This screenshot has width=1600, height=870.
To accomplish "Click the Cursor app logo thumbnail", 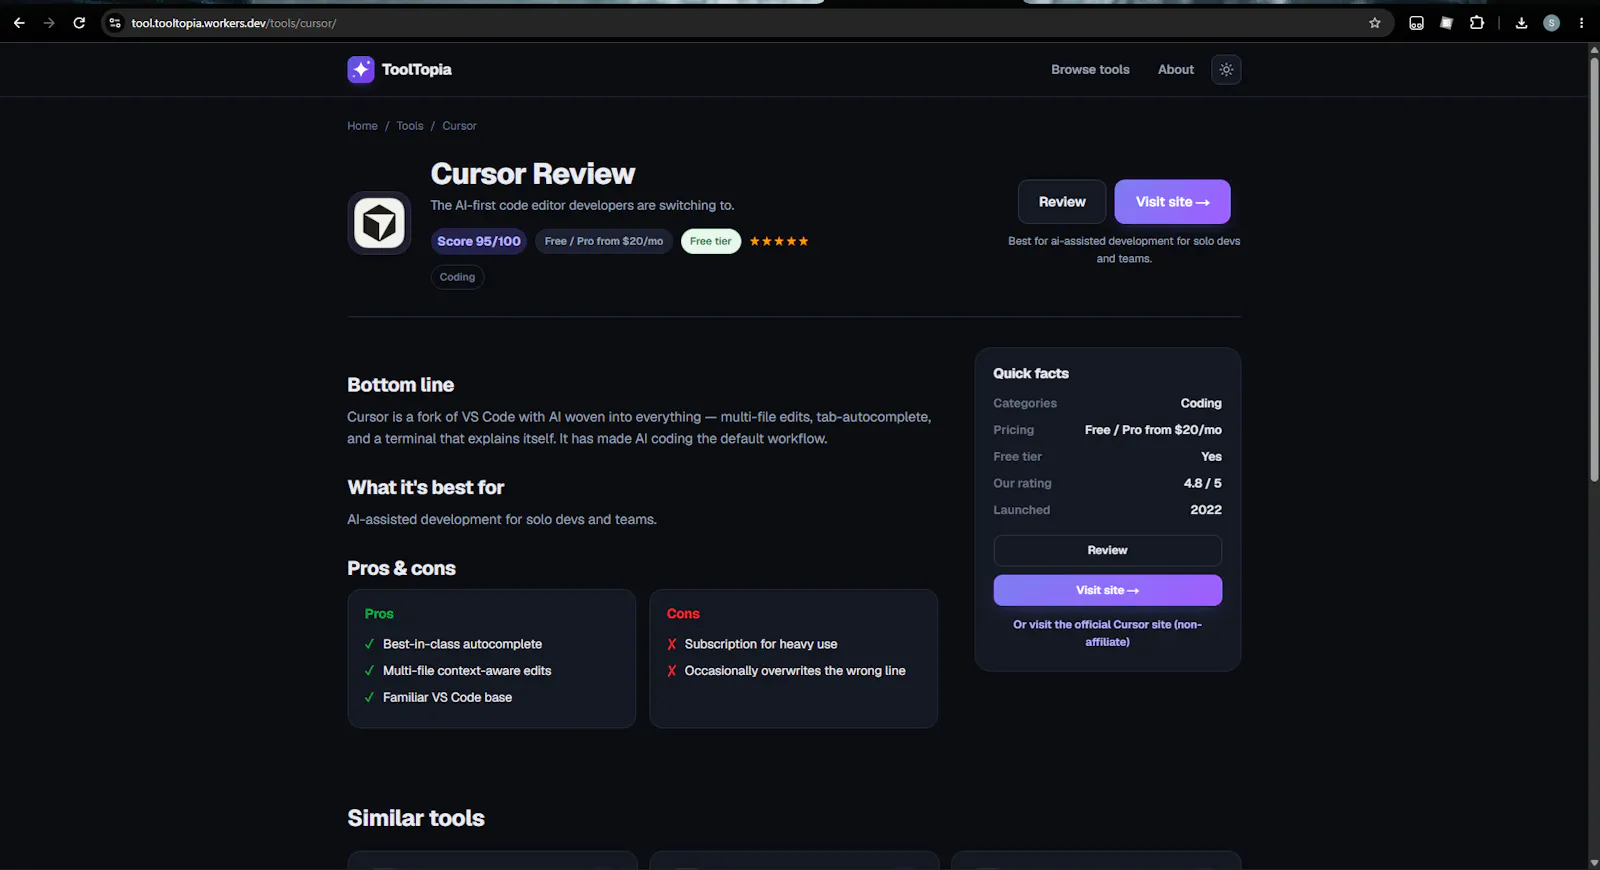I will coord(379,223).
